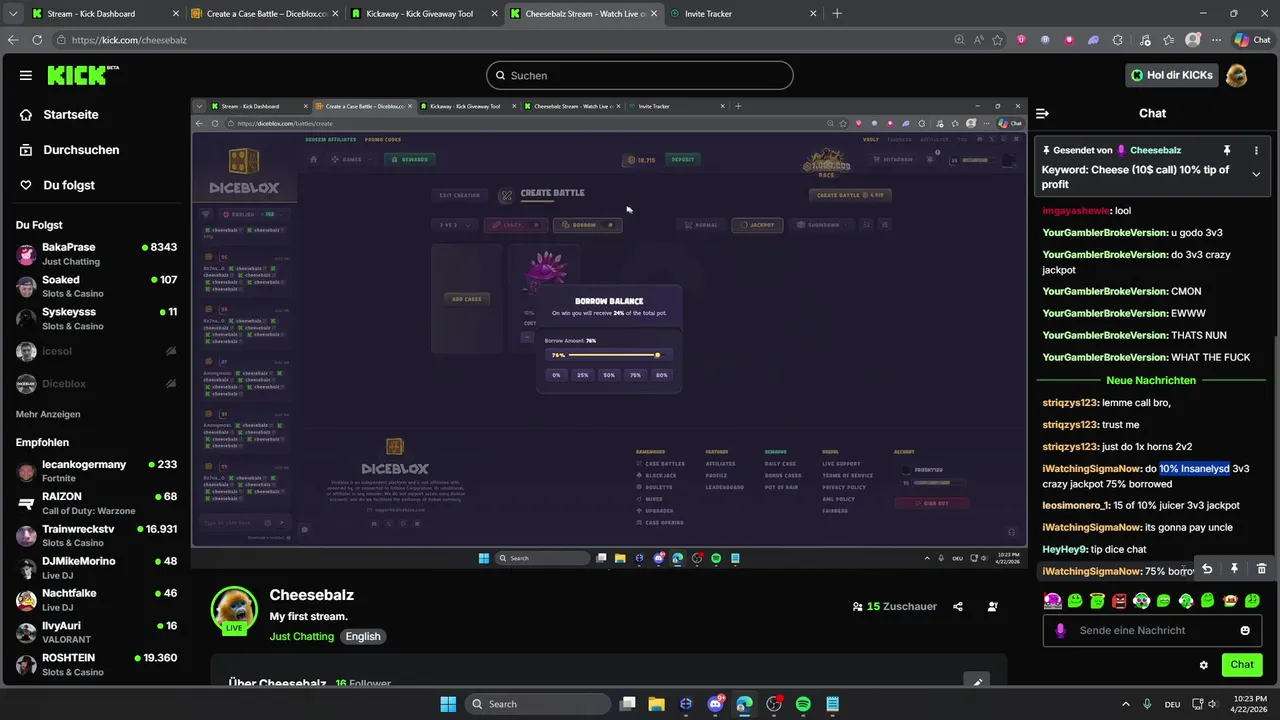
Task: Open the 3 vs 3 dropdown in stream
Action: [x=455, y=225]
